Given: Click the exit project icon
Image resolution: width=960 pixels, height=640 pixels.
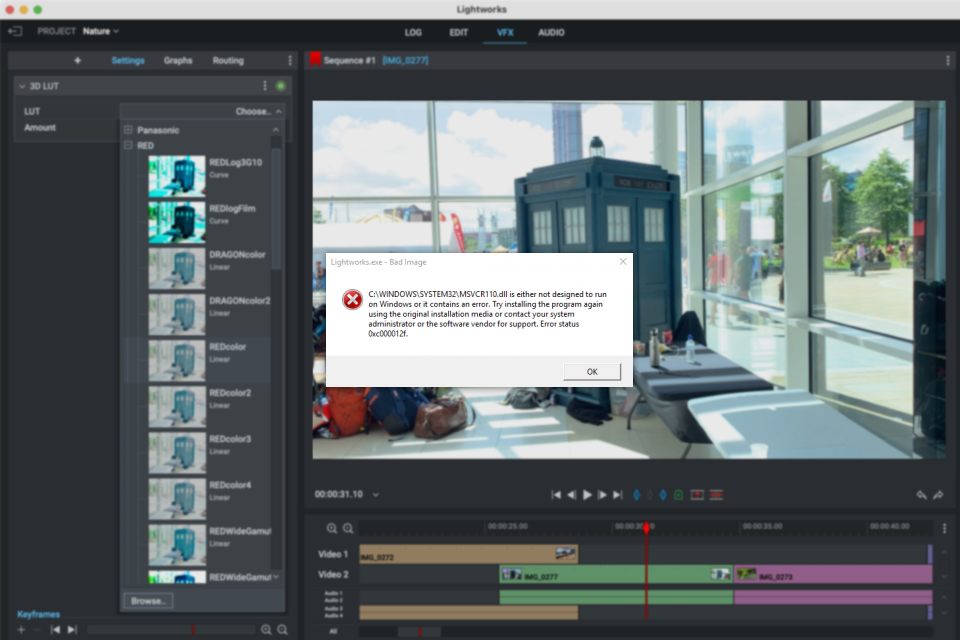Looking at the screenshot, I should pyautogui.click(x=15, y=32).
